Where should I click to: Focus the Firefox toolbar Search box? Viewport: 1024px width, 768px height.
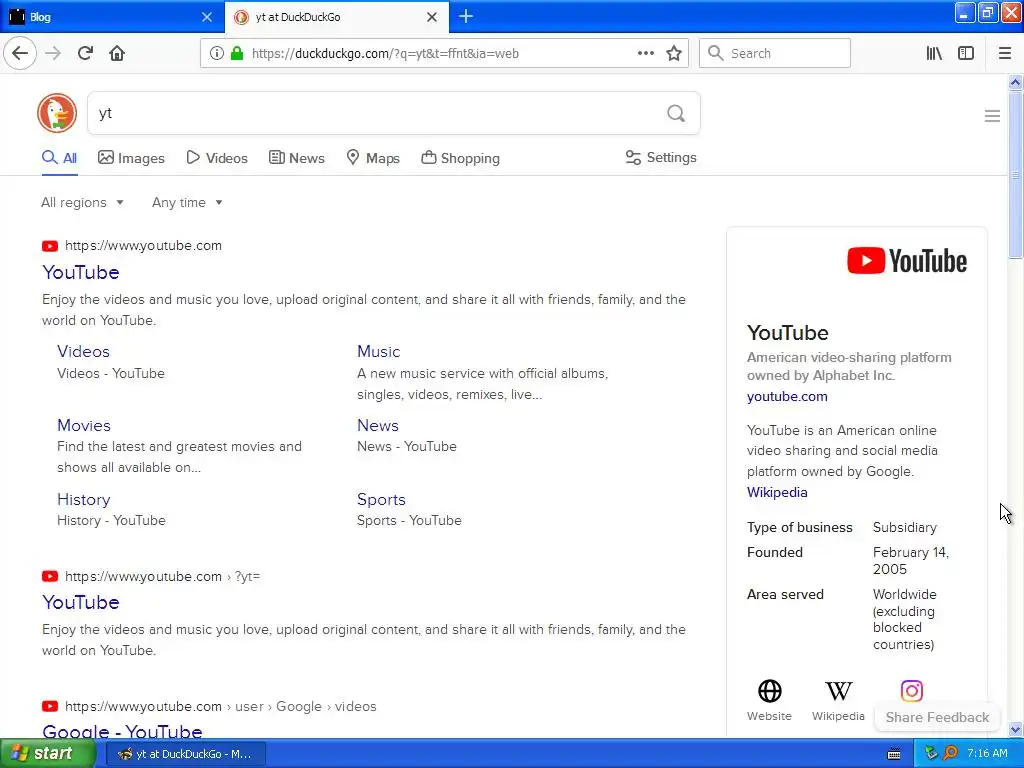[775, 53]
